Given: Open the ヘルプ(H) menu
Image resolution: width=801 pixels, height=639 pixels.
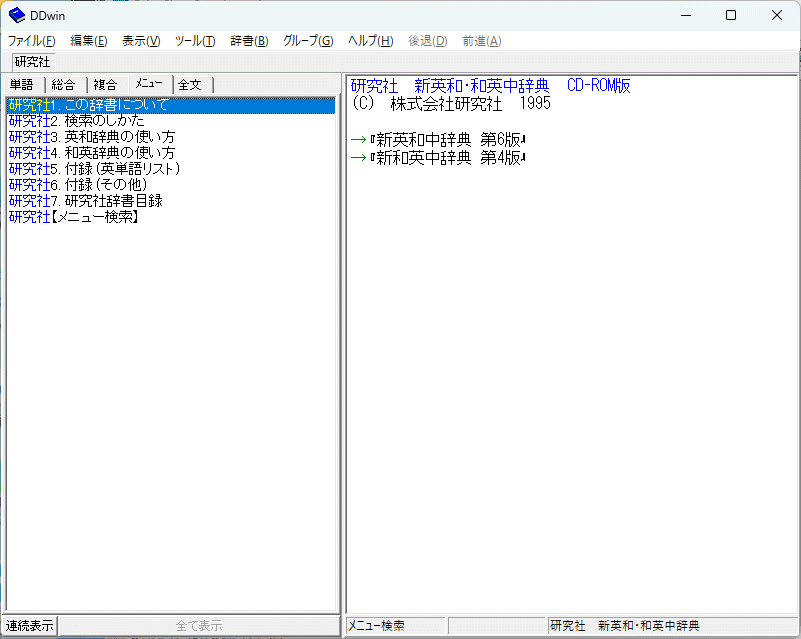Looking at the screenshot, I should coord(371,41).
